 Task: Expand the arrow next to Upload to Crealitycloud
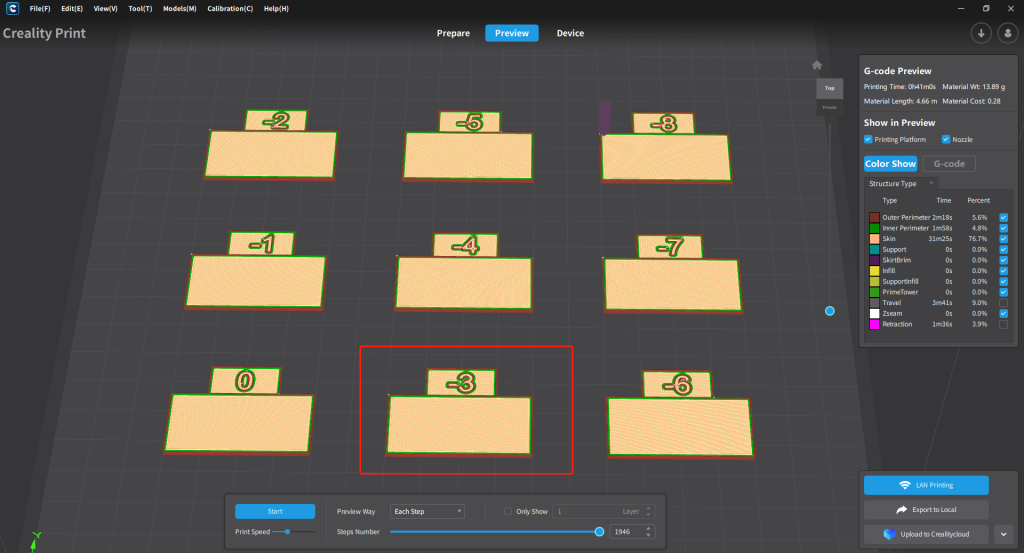coord(1004,534)
